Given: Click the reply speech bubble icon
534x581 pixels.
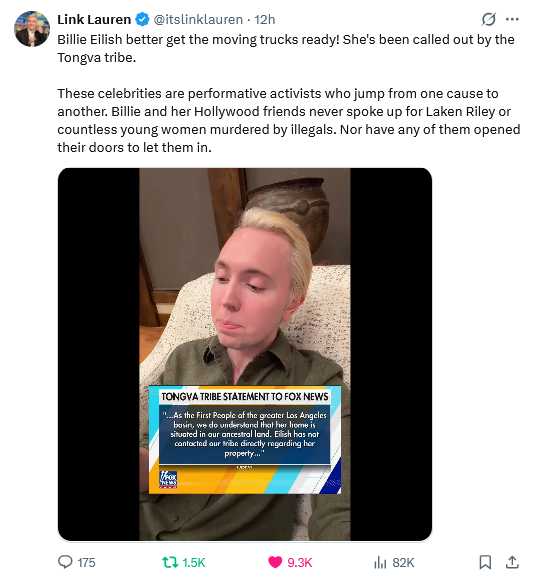Looking at the screenshot, I should (x=65, y=562).
